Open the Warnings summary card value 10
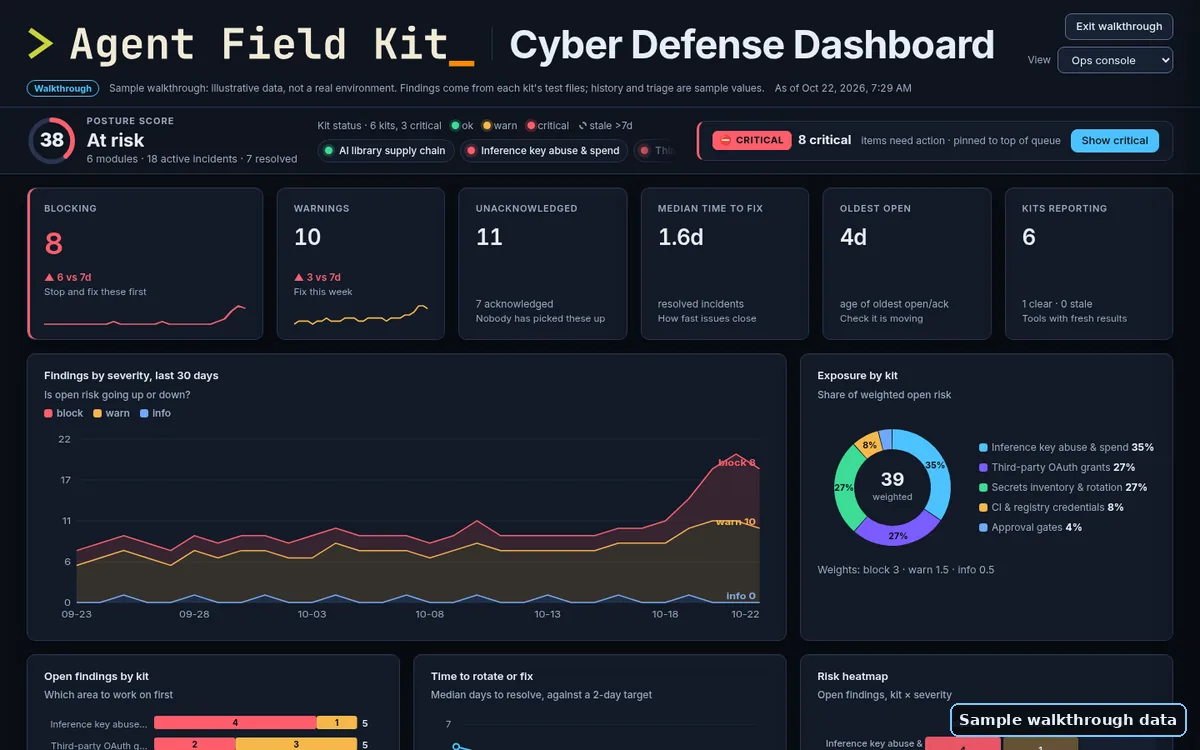Image resolution: width=1200 pixels, height=750 pixels. 307,237
